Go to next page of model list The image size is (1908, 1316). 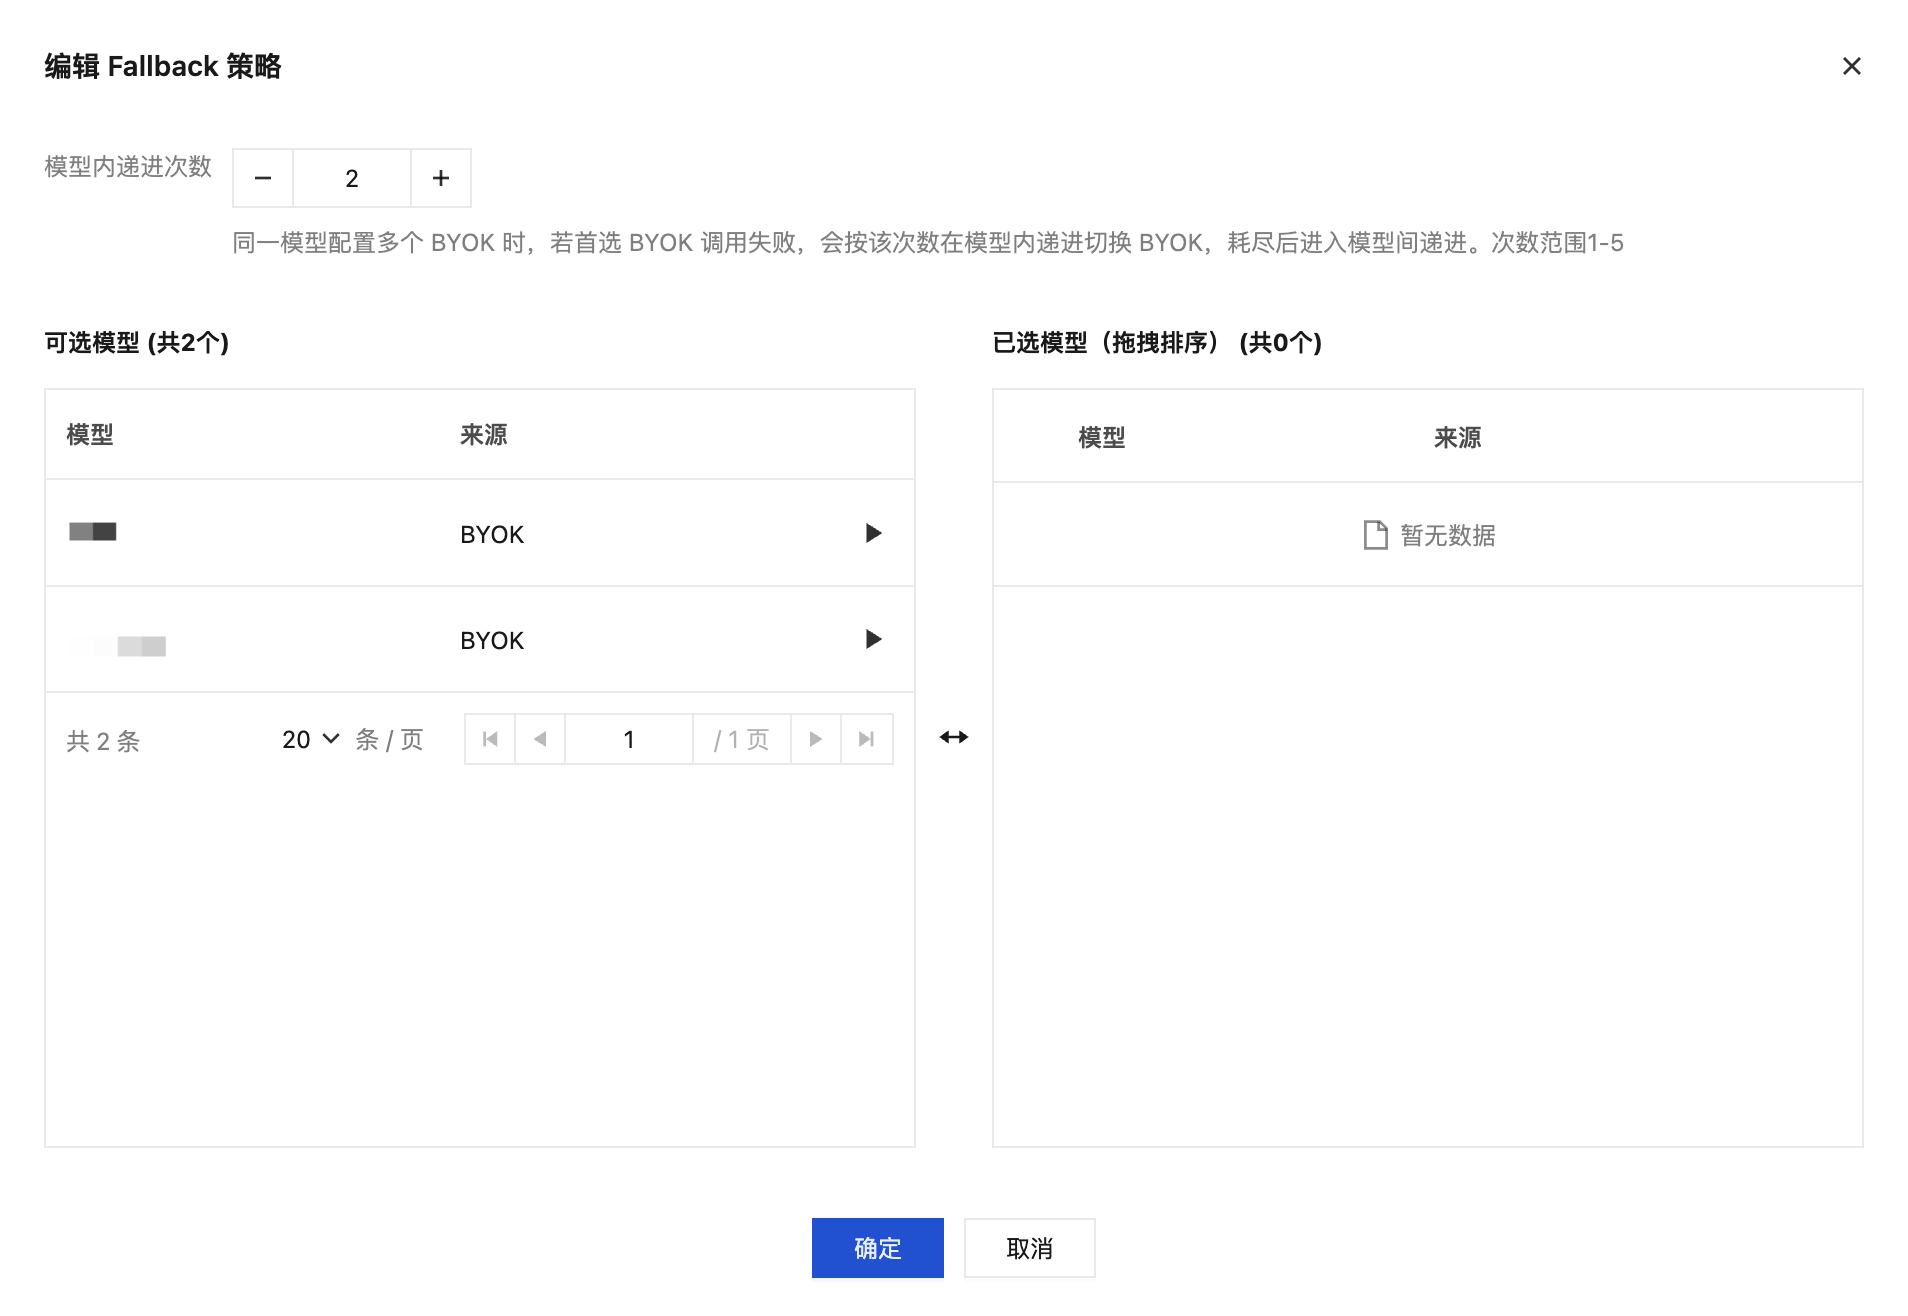point(816,739)
